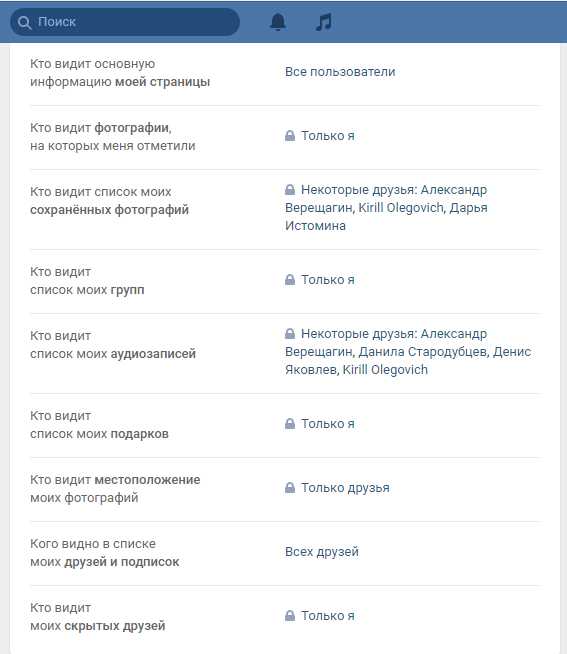Change 'Только я' for groups list

pos(328,280)
